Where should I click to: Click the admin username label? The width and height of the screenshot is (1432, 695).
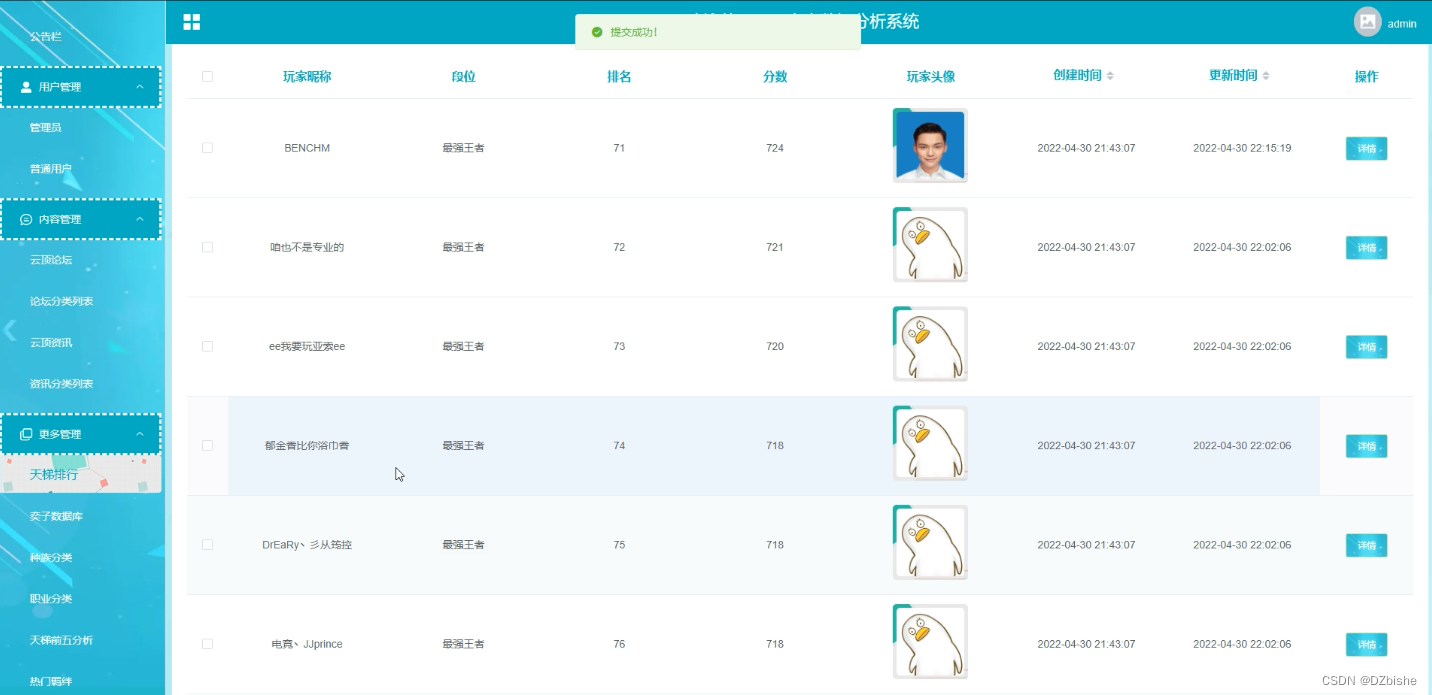coord(1402,24)
